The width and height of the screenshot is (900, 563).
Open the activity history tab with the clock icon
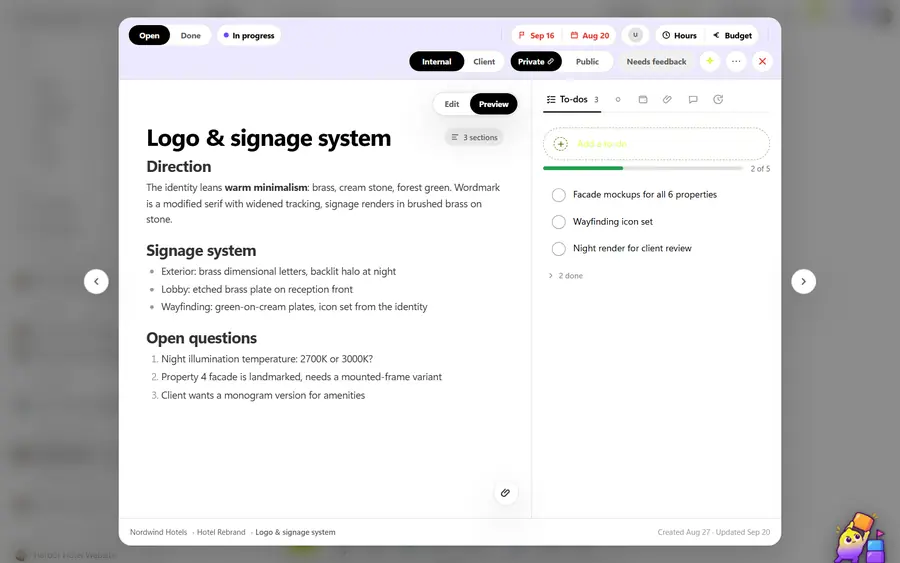pos(718,99)
